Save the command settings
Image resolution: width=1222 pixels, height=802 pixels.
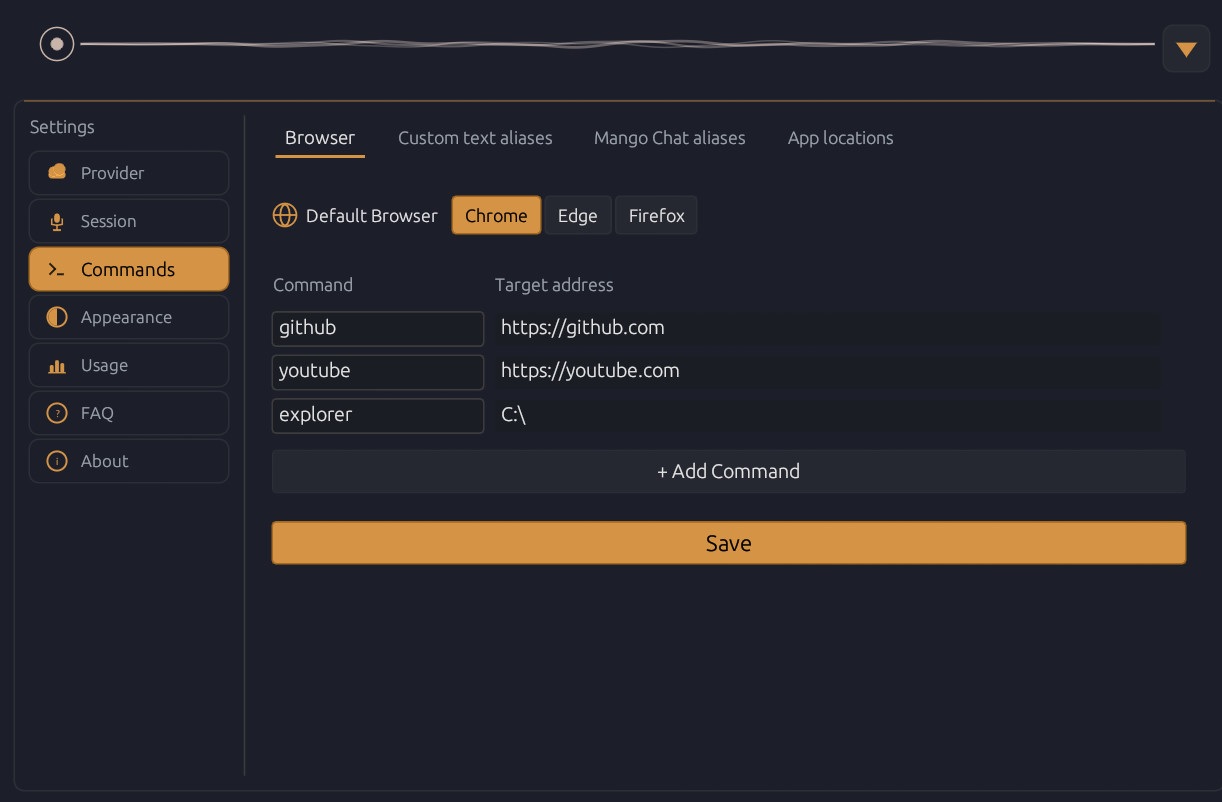[x=728, y=543]
